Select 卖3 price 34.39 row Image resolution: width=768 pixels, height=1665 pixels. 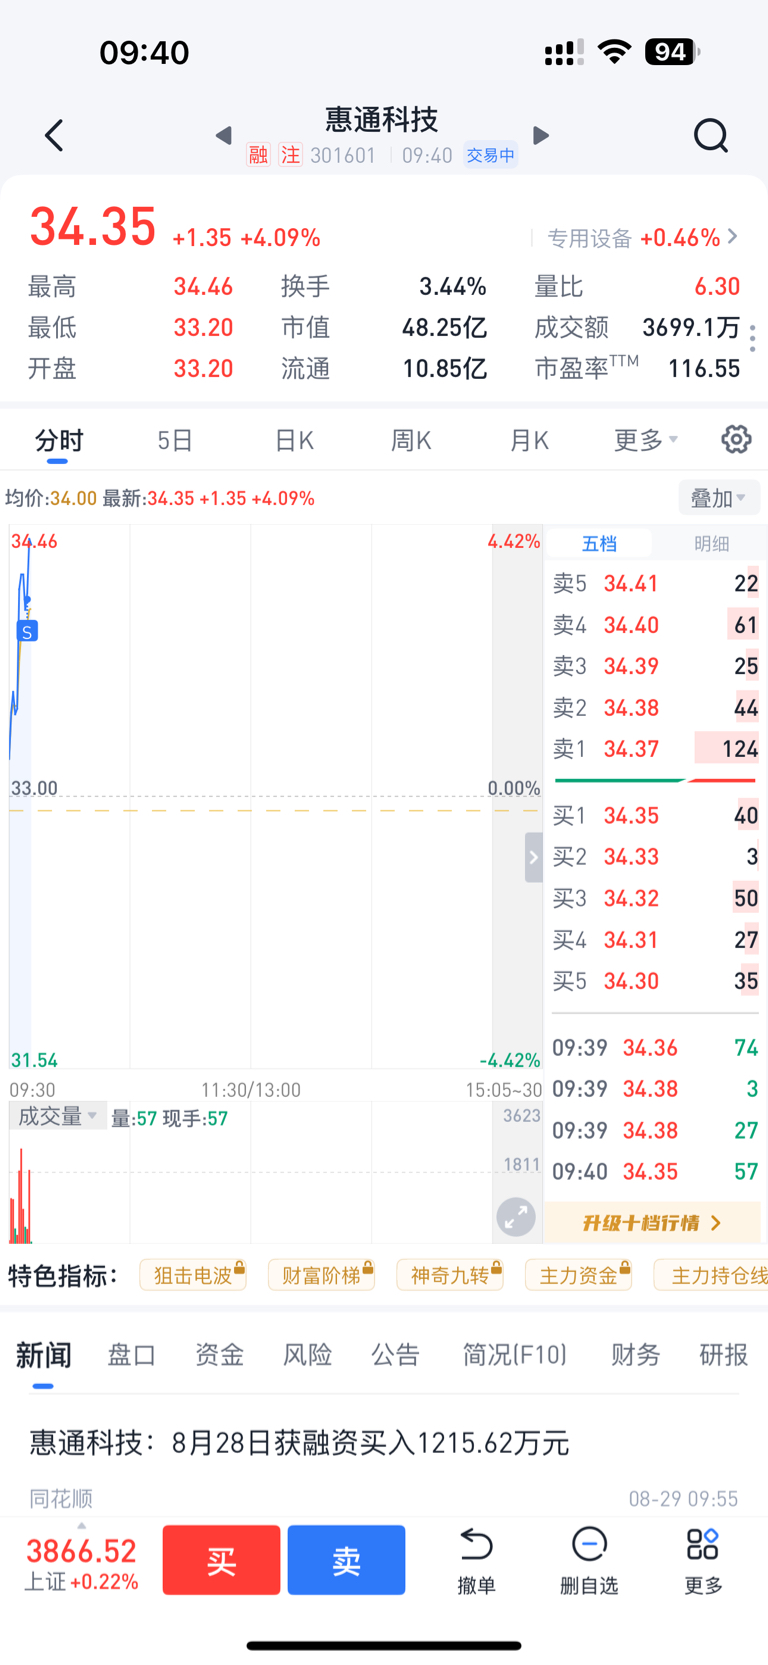pyautogui.click(x=656, y=666)
